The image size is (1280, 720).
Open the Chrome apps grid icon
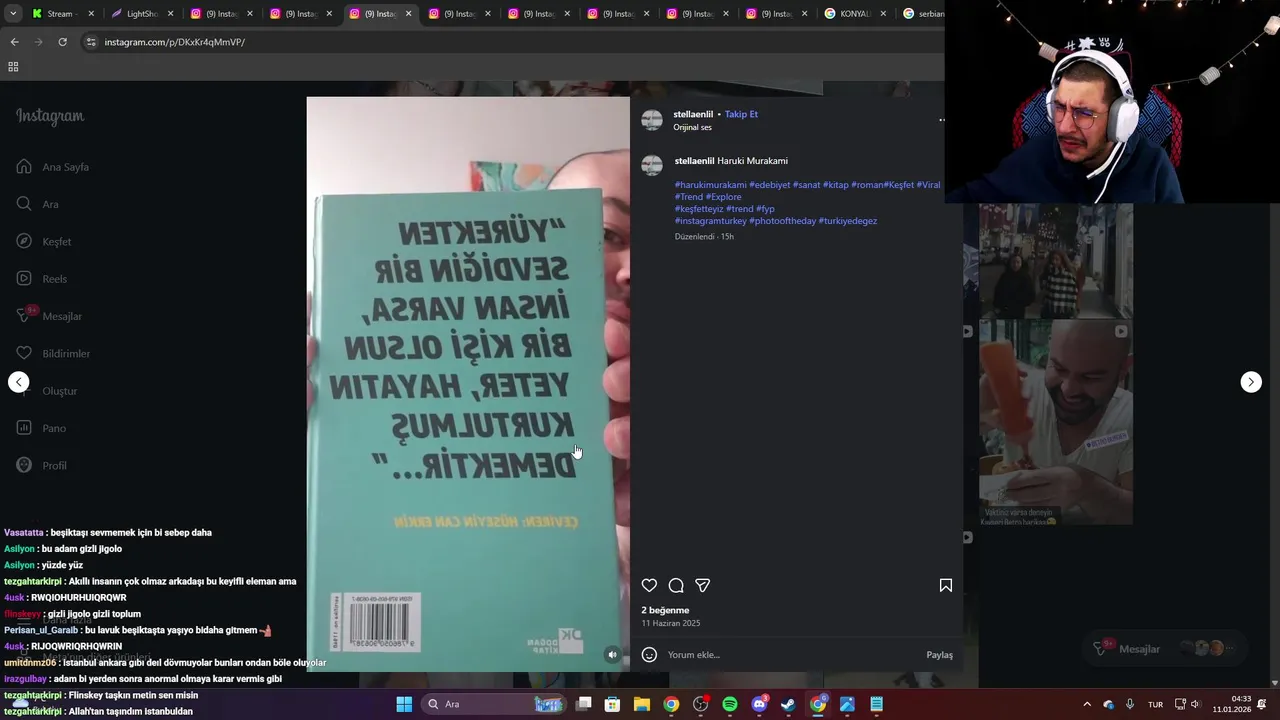pyautogui.click(x=13, y=67)
